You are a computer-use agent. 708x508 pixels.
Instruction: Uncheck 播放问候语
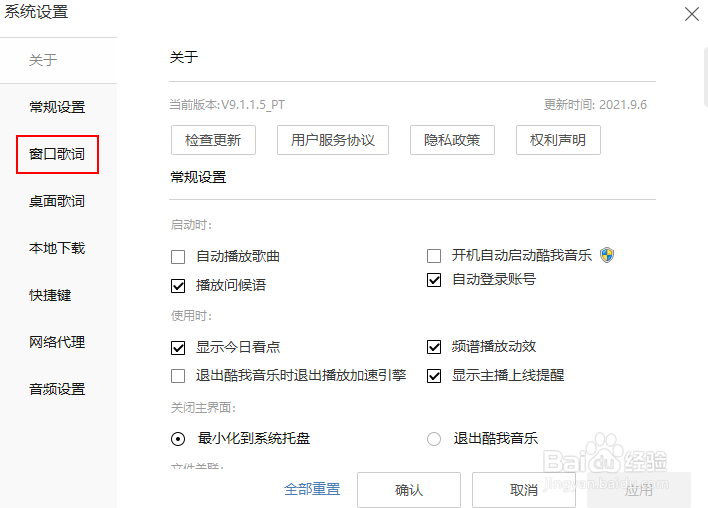tap(178, 286)
